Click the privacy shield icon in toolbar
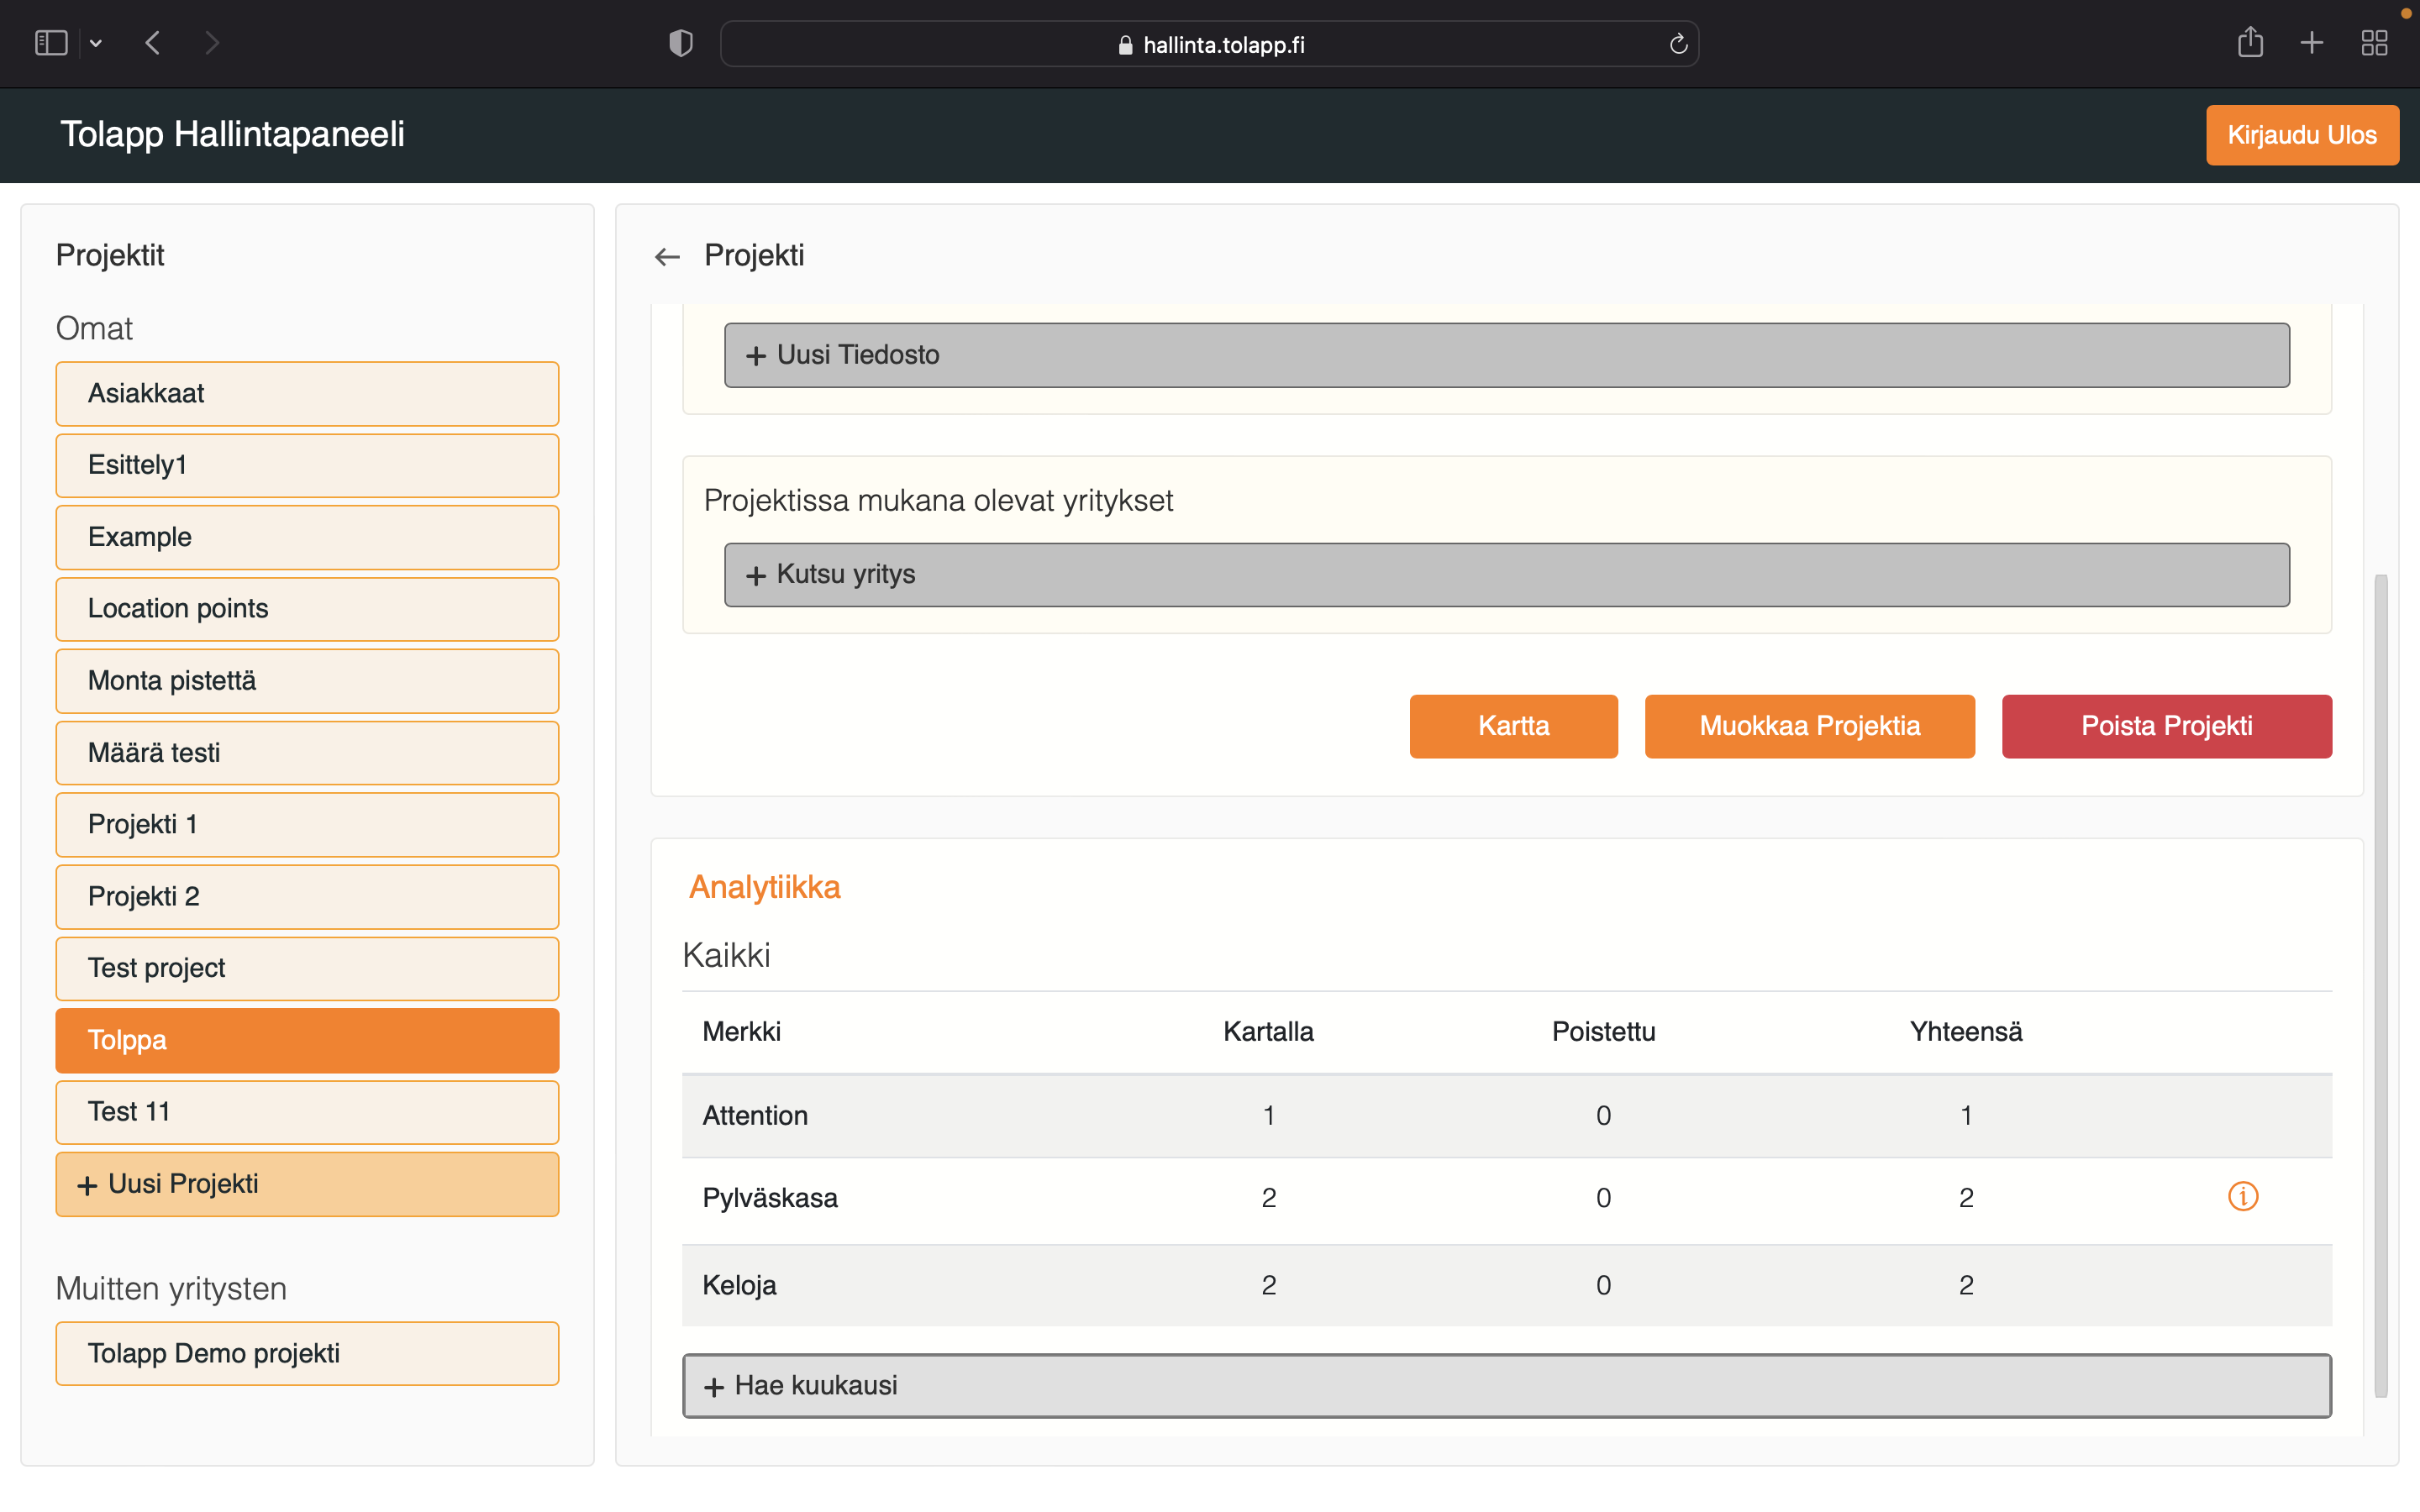 click(x=680, y=44)
